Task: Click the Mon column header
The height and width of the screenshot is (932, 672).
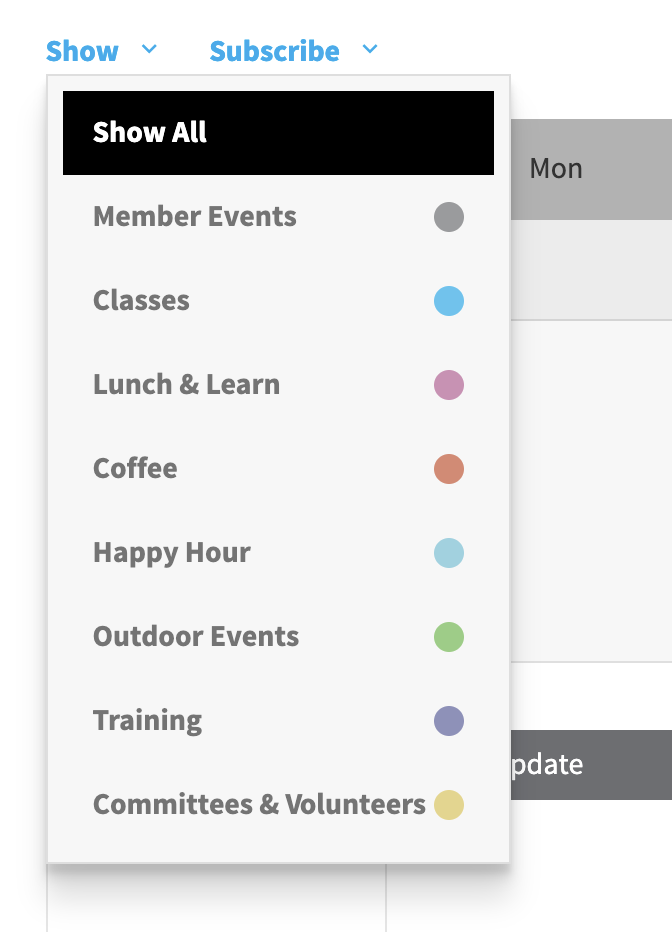Action: click(x=556, y=169)
